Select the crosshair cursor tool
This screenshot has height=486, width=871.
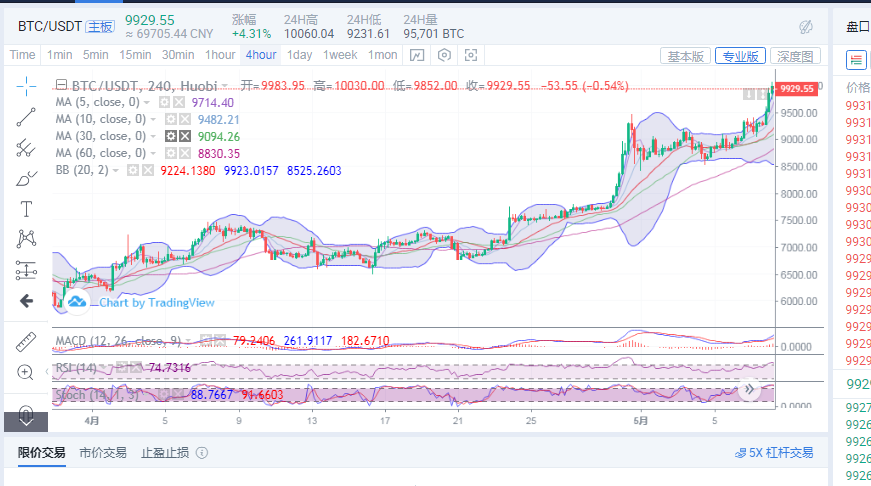point(26,86)
